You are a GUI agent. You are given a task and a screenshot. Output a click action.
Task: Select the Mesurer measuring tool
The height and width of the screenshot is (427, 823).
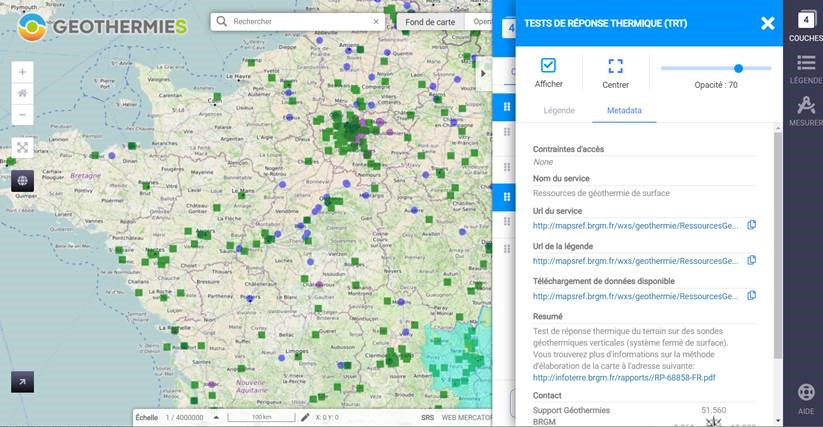click(806, 111)
